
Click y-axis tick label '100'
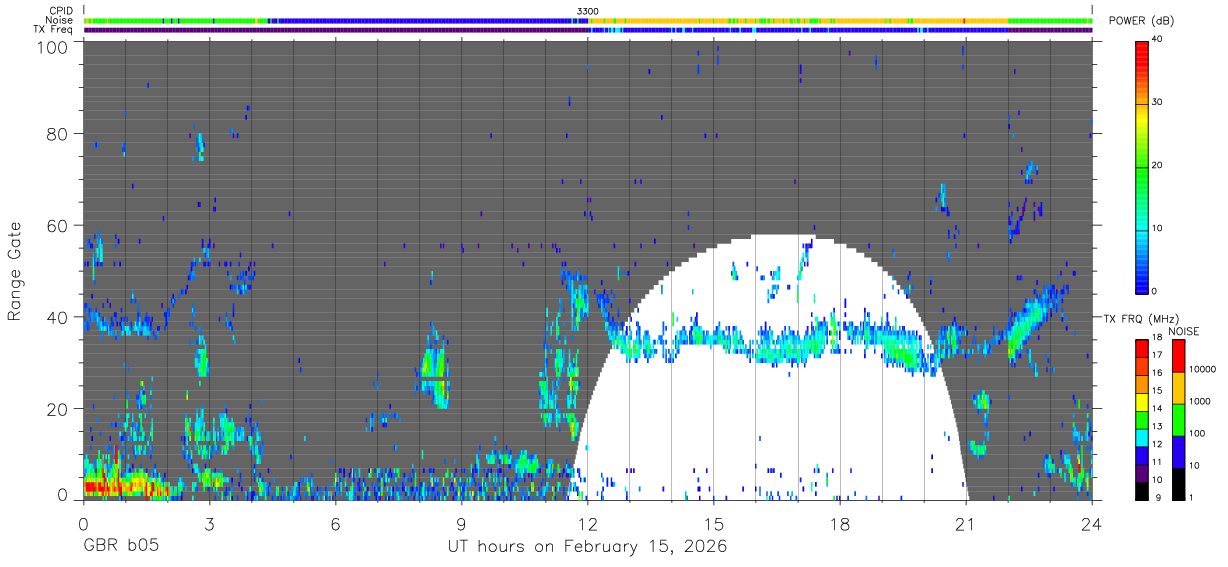click(x=53, y=46)
